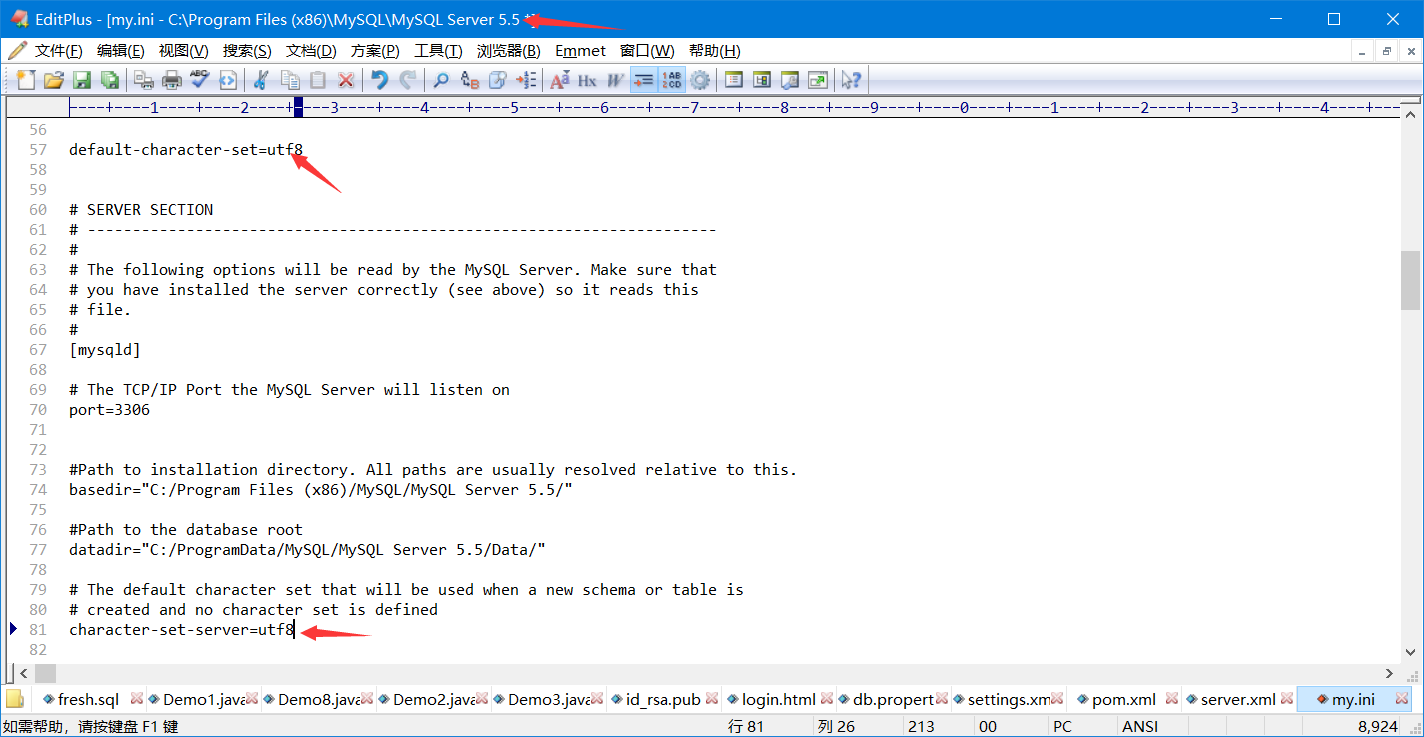Click the ANSI encoding status entry

pos(1141,727)
